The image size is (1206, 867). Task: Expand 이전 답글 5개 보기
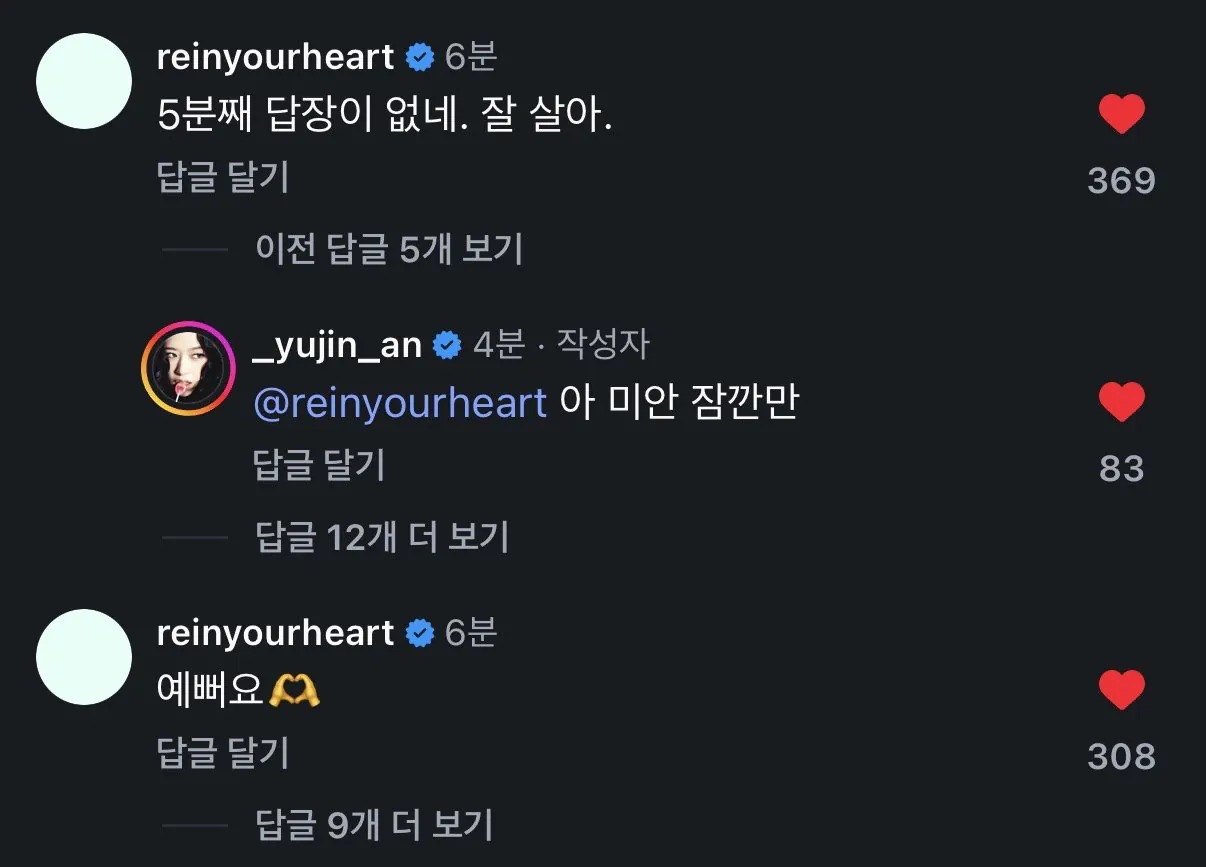click(390, 249)
